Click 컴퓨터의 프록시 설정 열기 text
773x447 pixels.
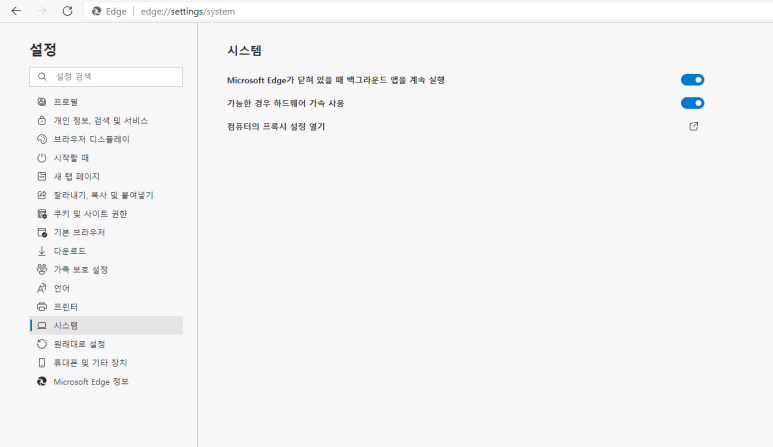click(276, 127)
